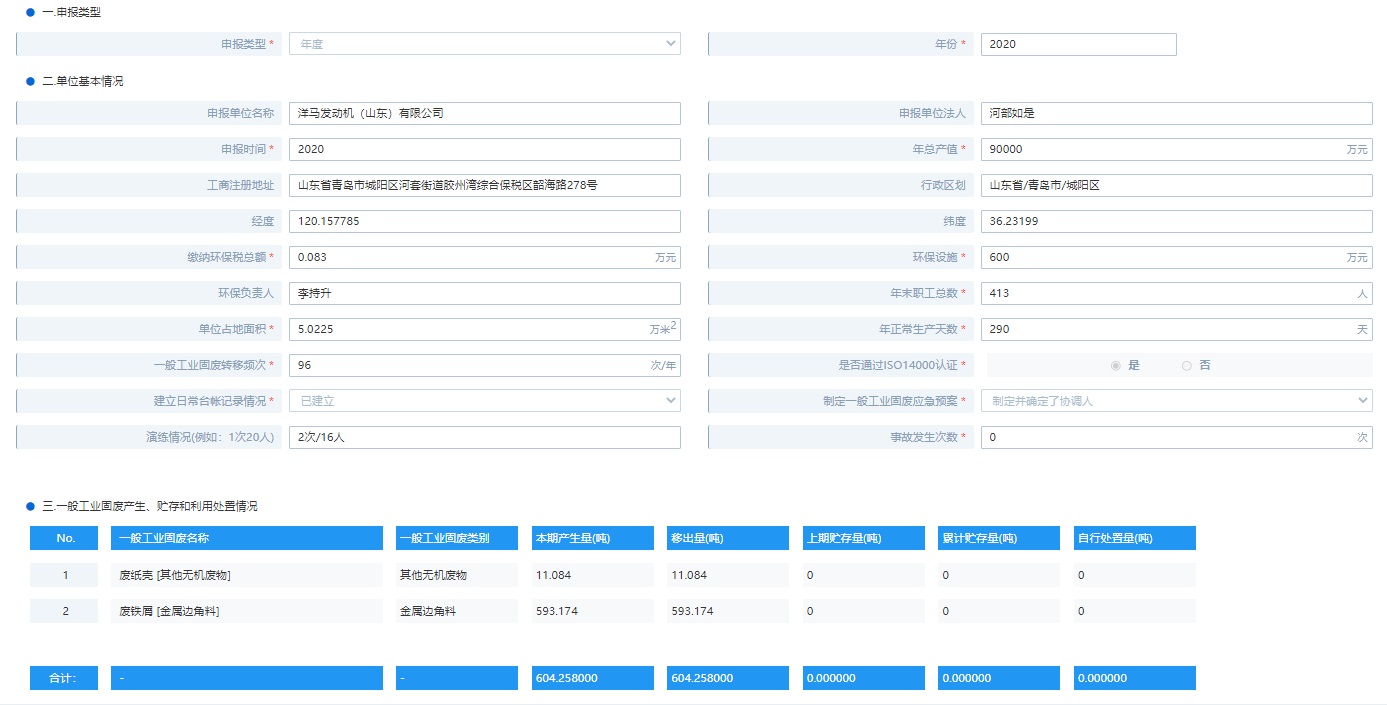Edit the 缴纳环保税总额 field
Screen dimensions: 1387x705
click(470, 257)
